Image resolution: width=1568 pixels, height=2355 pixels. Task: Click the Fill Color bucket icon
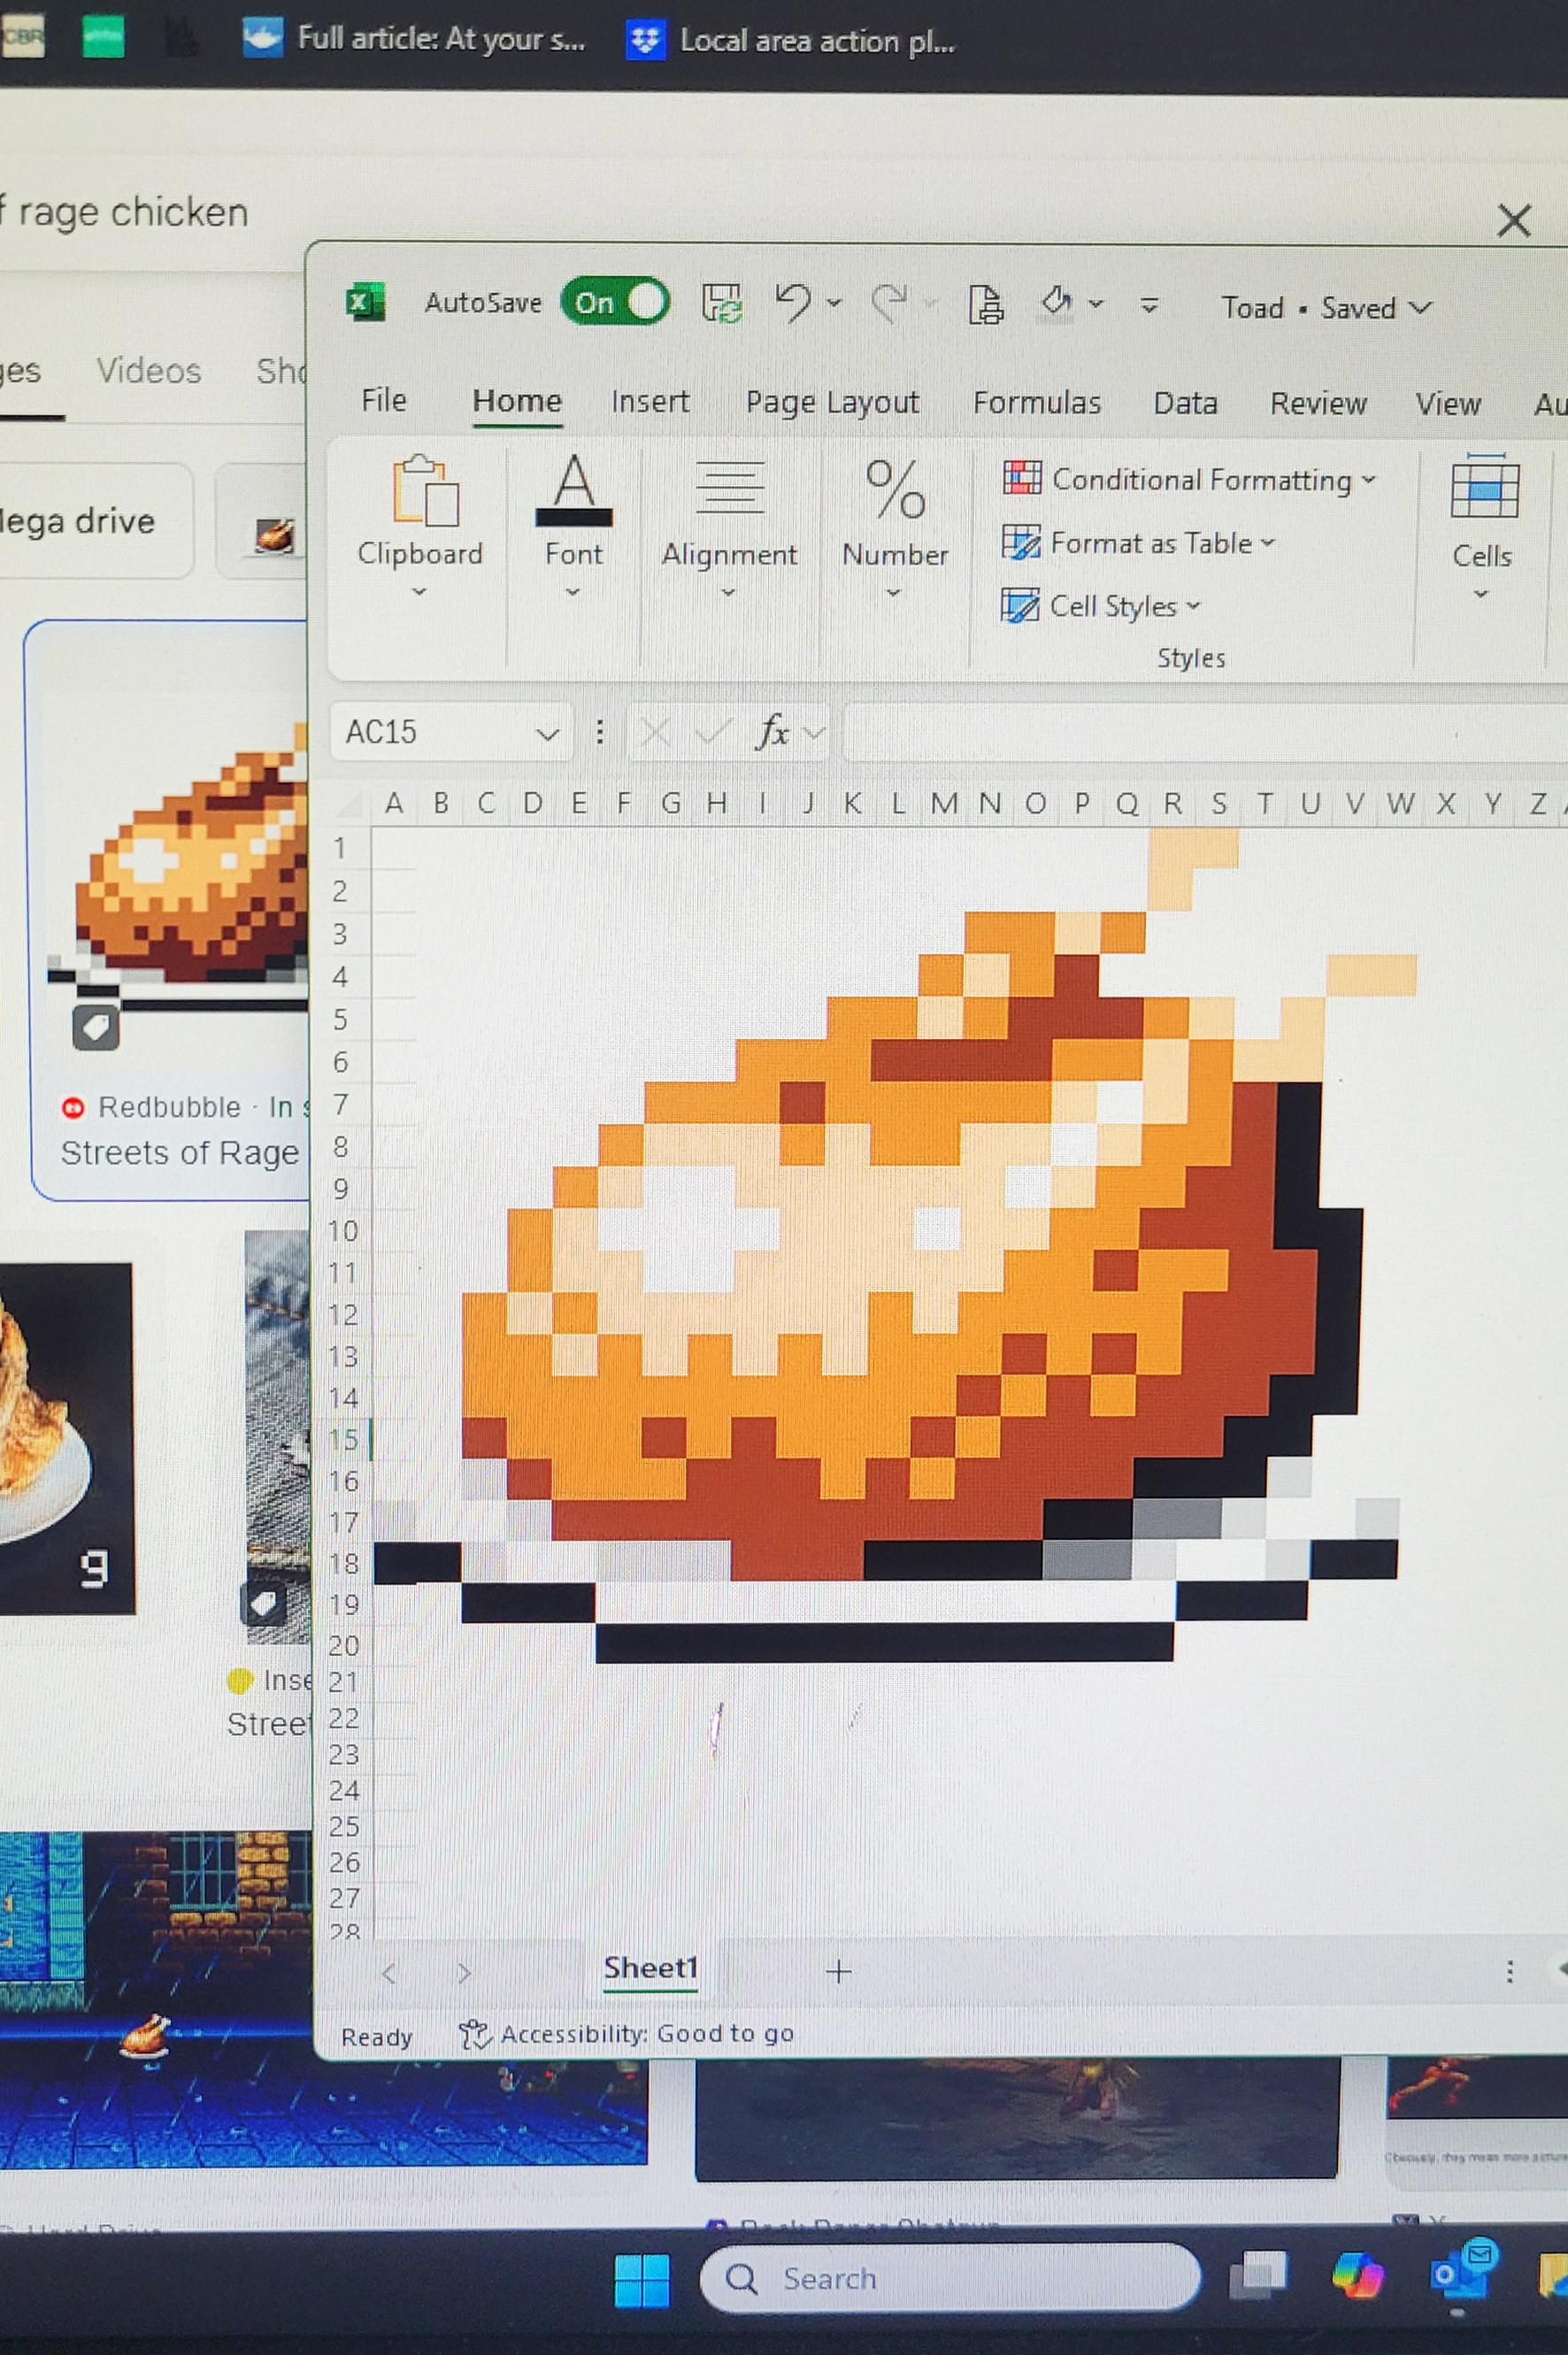pyautogui.click(x=1056, y=302)
